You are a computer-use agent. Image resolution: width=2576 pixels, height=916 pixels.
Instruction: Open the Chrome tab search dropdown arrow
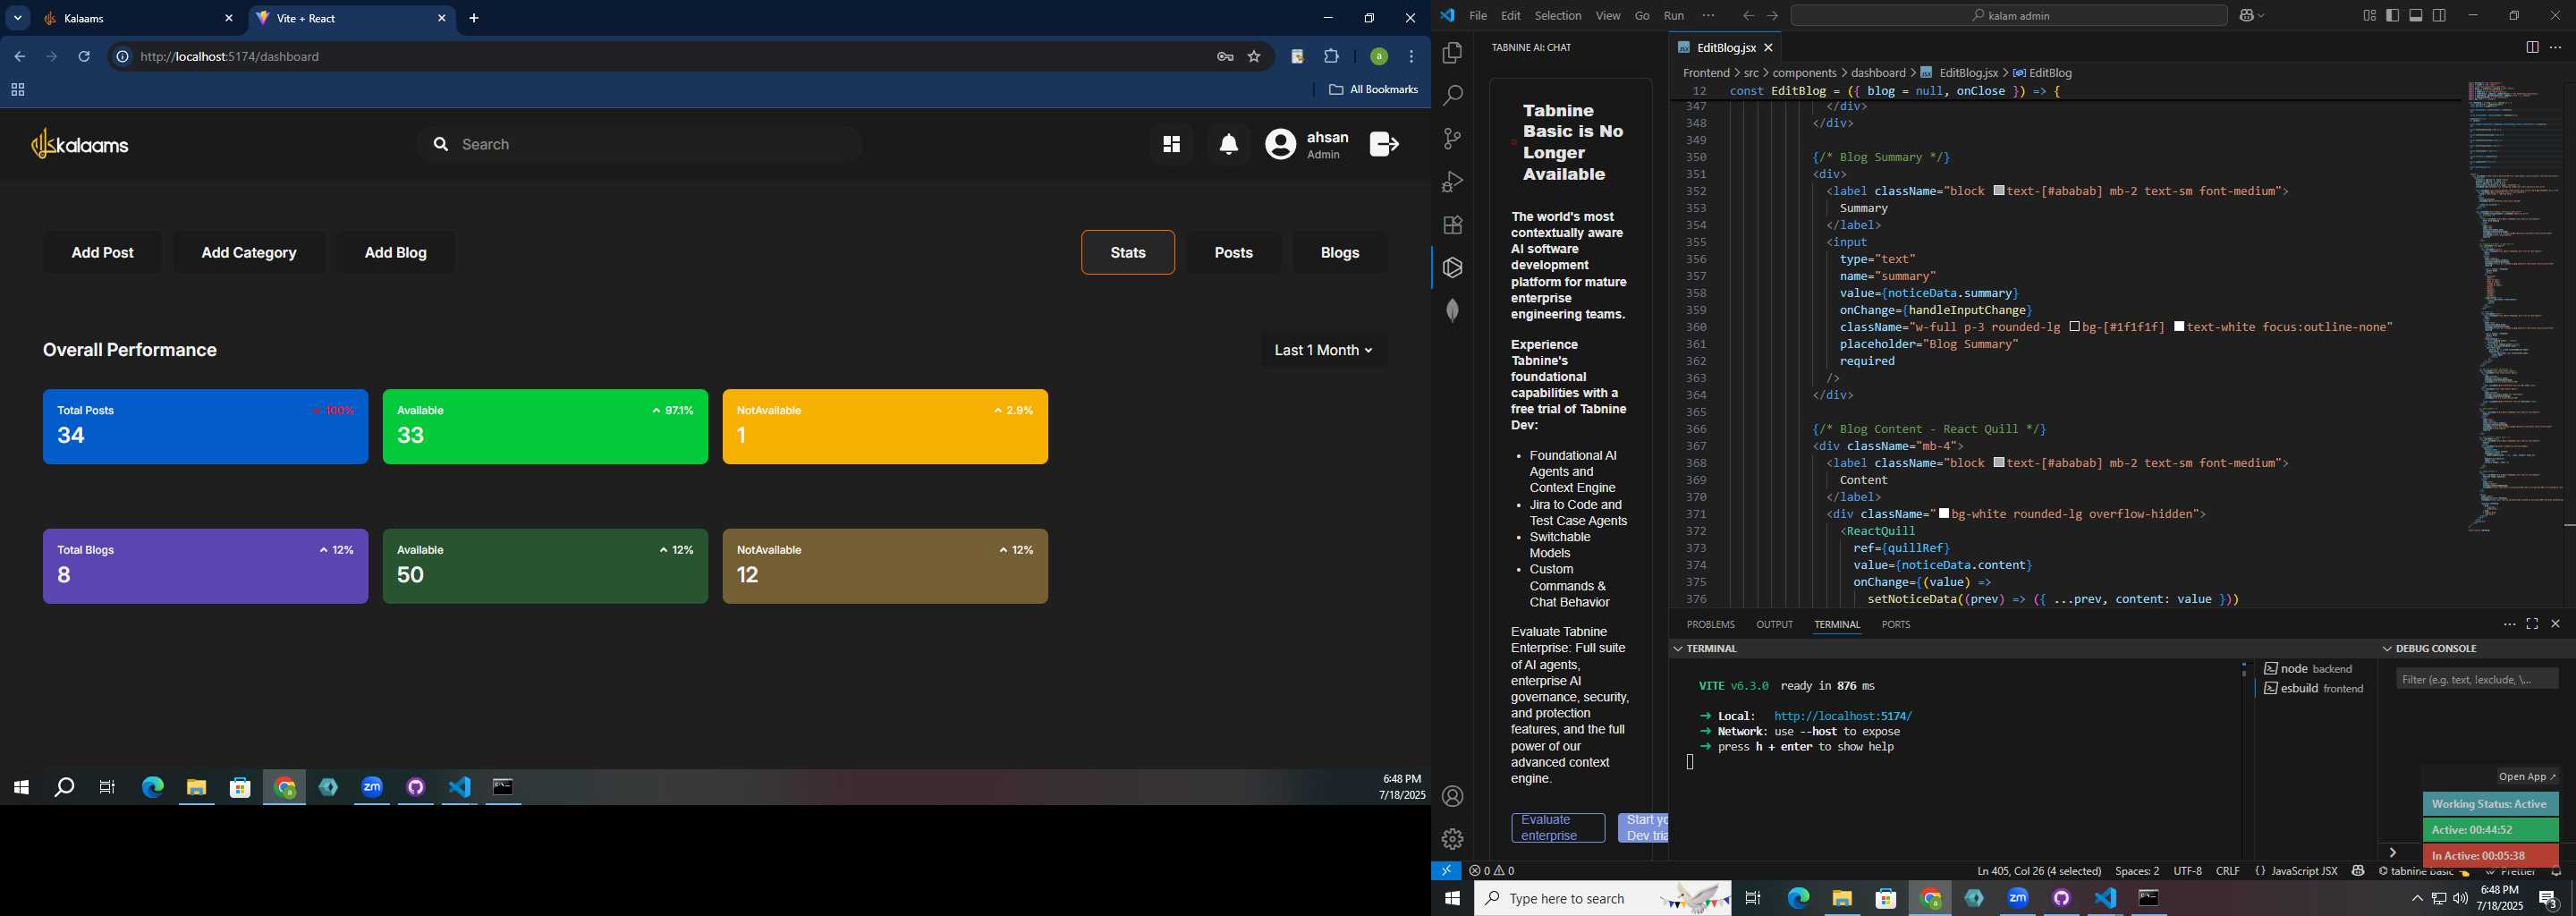coord(17,18)
